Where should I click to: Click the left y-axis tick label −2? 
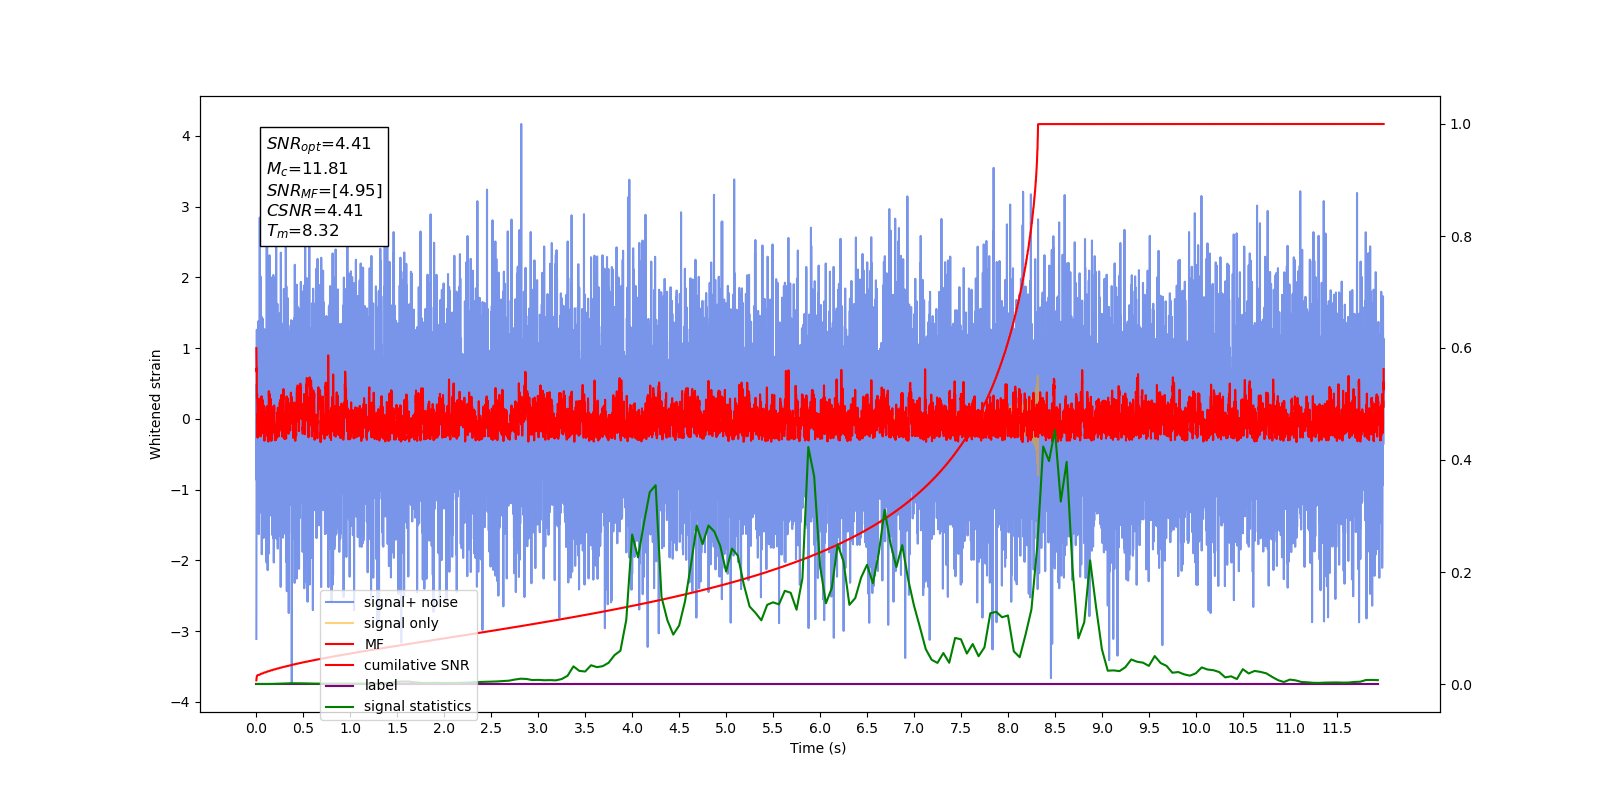pos(181,561)
